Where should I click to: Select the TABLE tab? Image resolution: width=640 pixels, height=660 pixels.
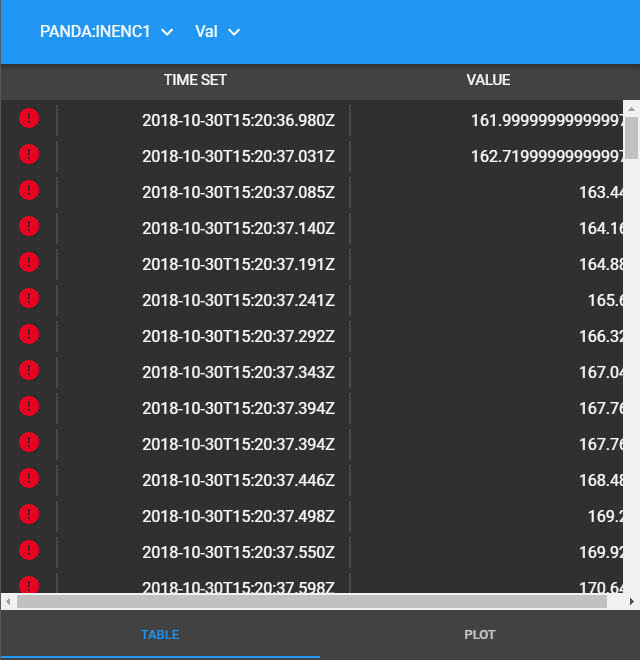tap(160, 635)
